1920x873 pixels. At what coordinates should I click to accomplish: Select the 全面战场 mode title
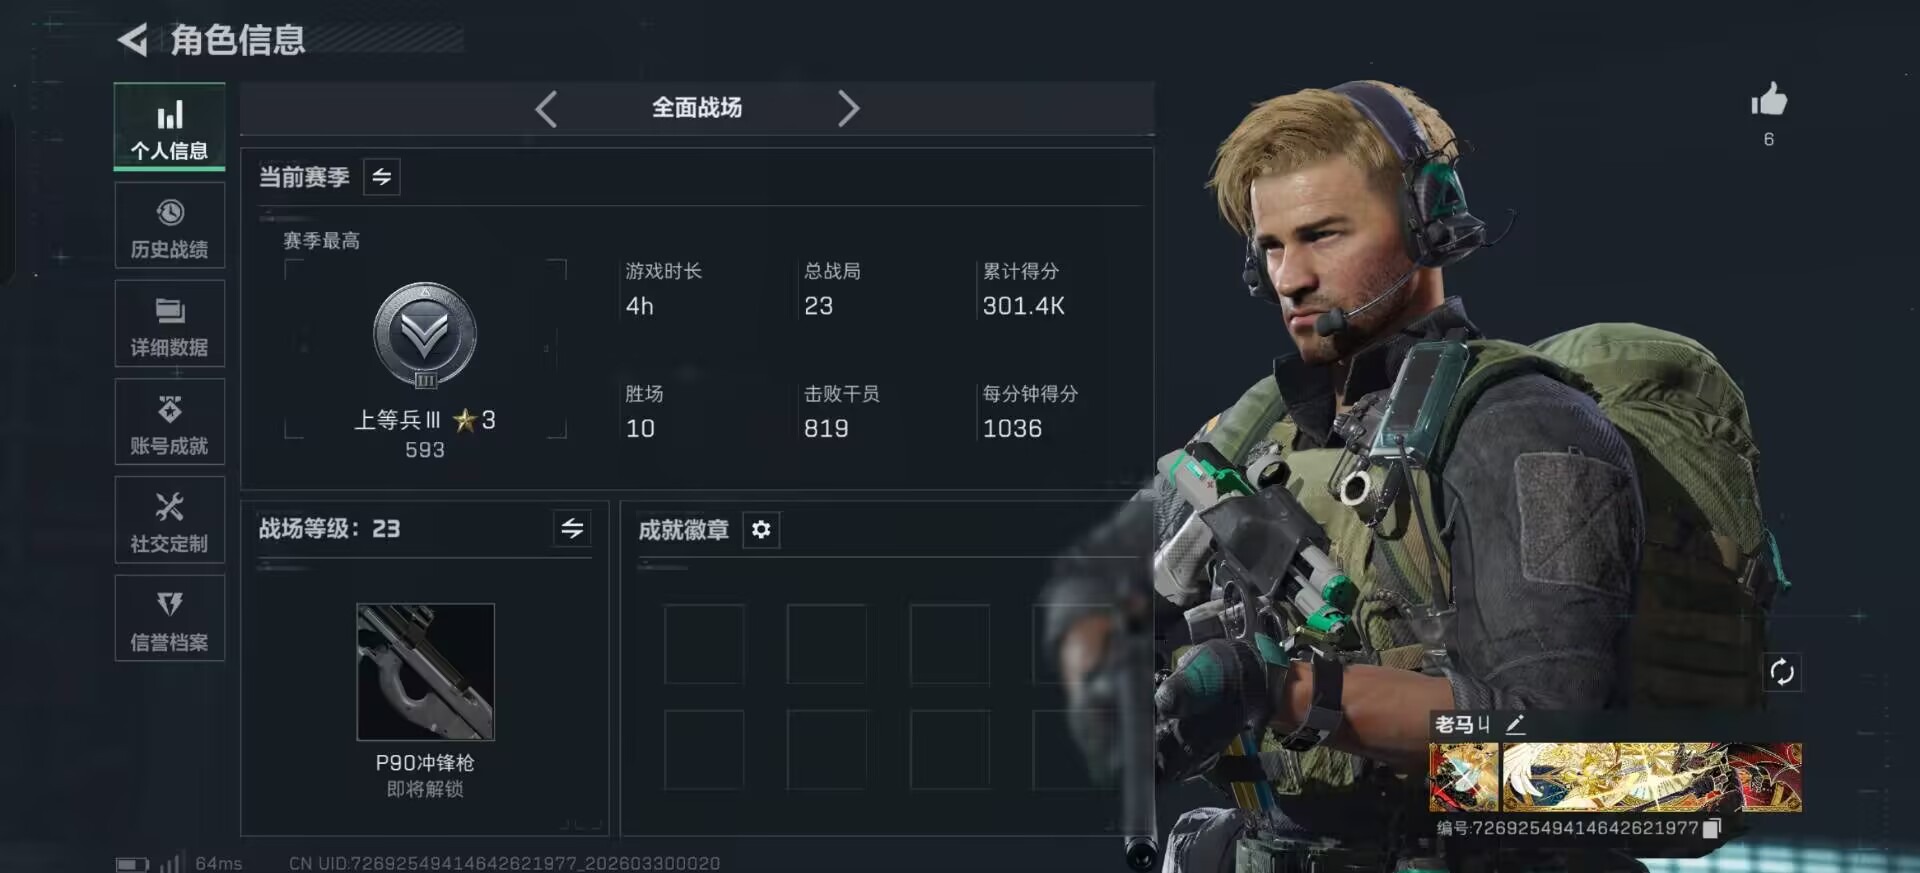[x=697, y=107]
